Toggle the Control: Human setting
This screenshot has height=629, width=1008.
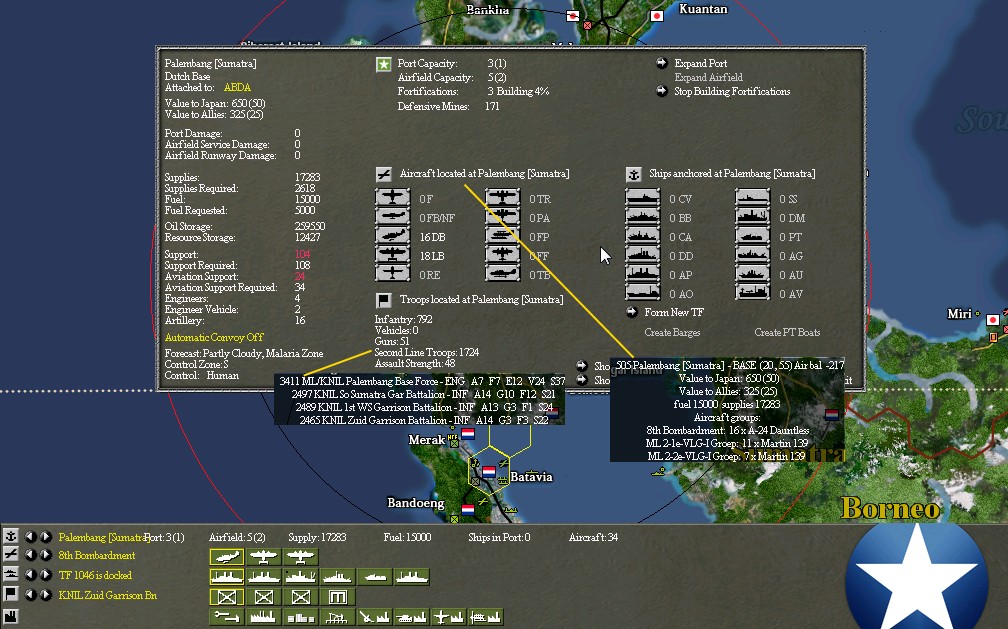pyautogui.click(x=201, y=375)
